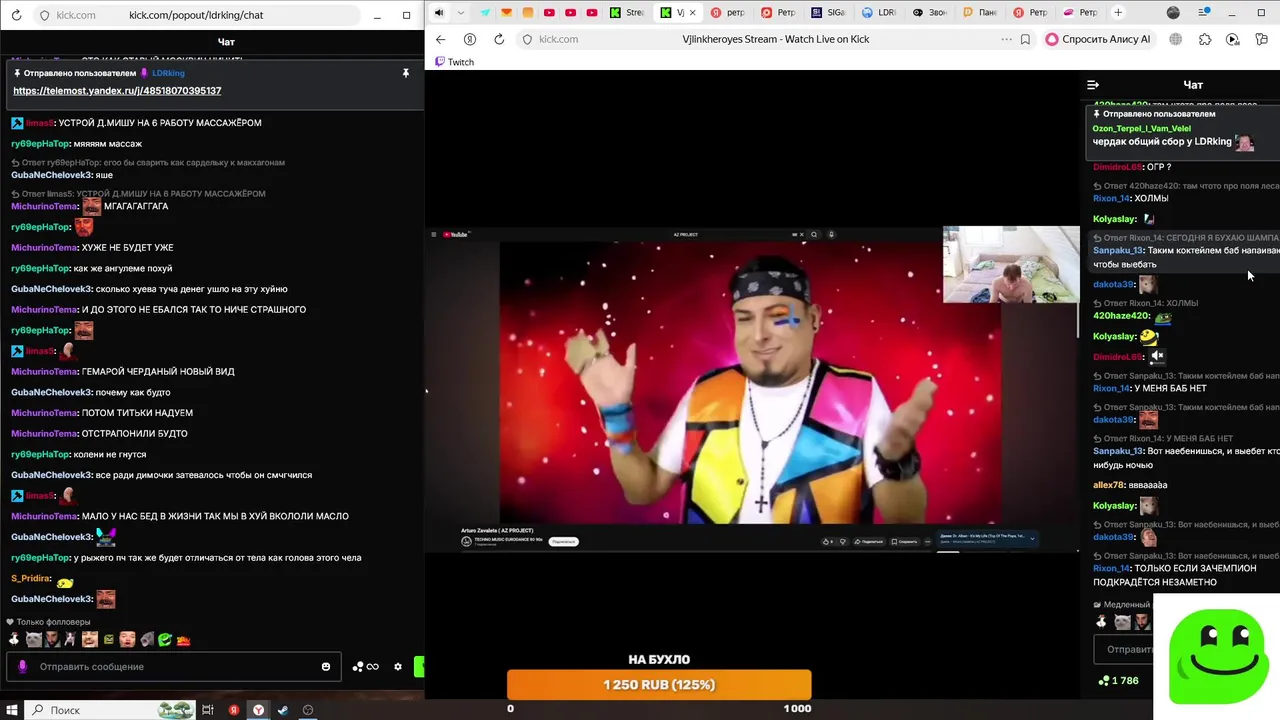Open the emoji picker in the popout chat input

tap(326, 667)
